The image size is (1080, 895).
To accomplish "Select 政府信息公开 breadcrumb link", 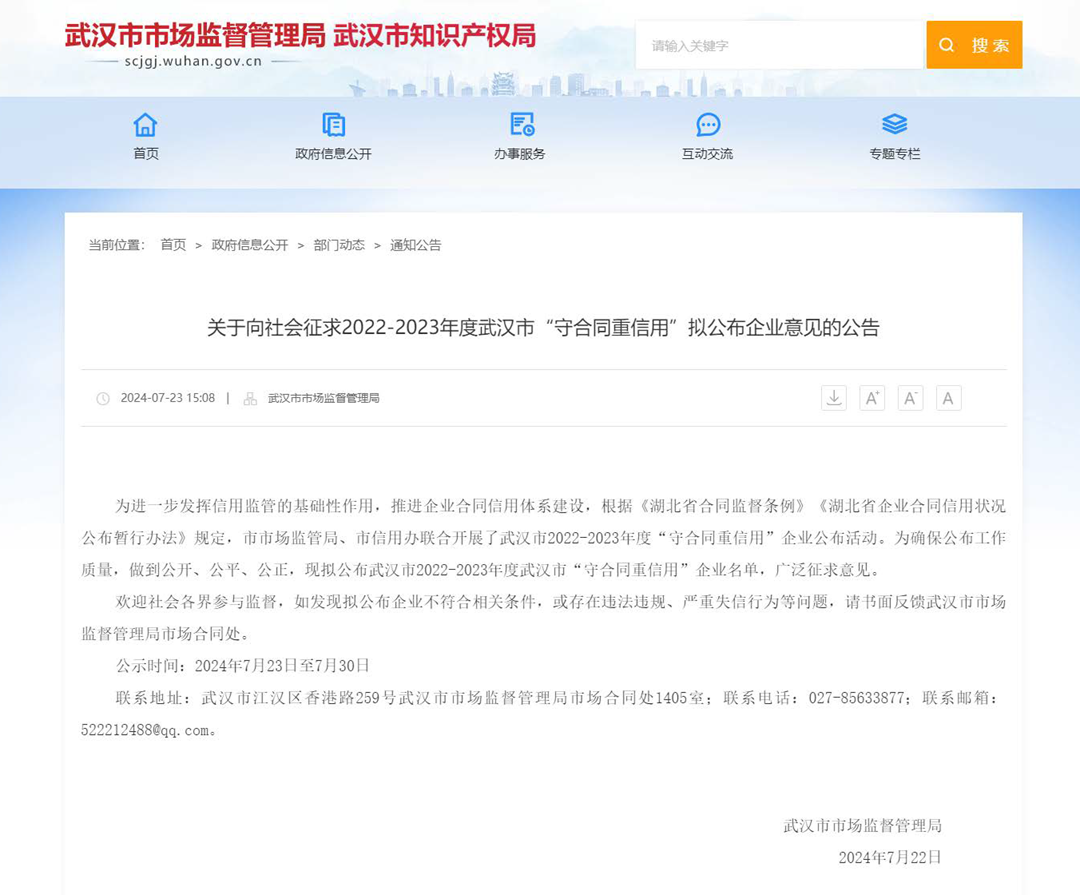I will click(x=249, y=245).
